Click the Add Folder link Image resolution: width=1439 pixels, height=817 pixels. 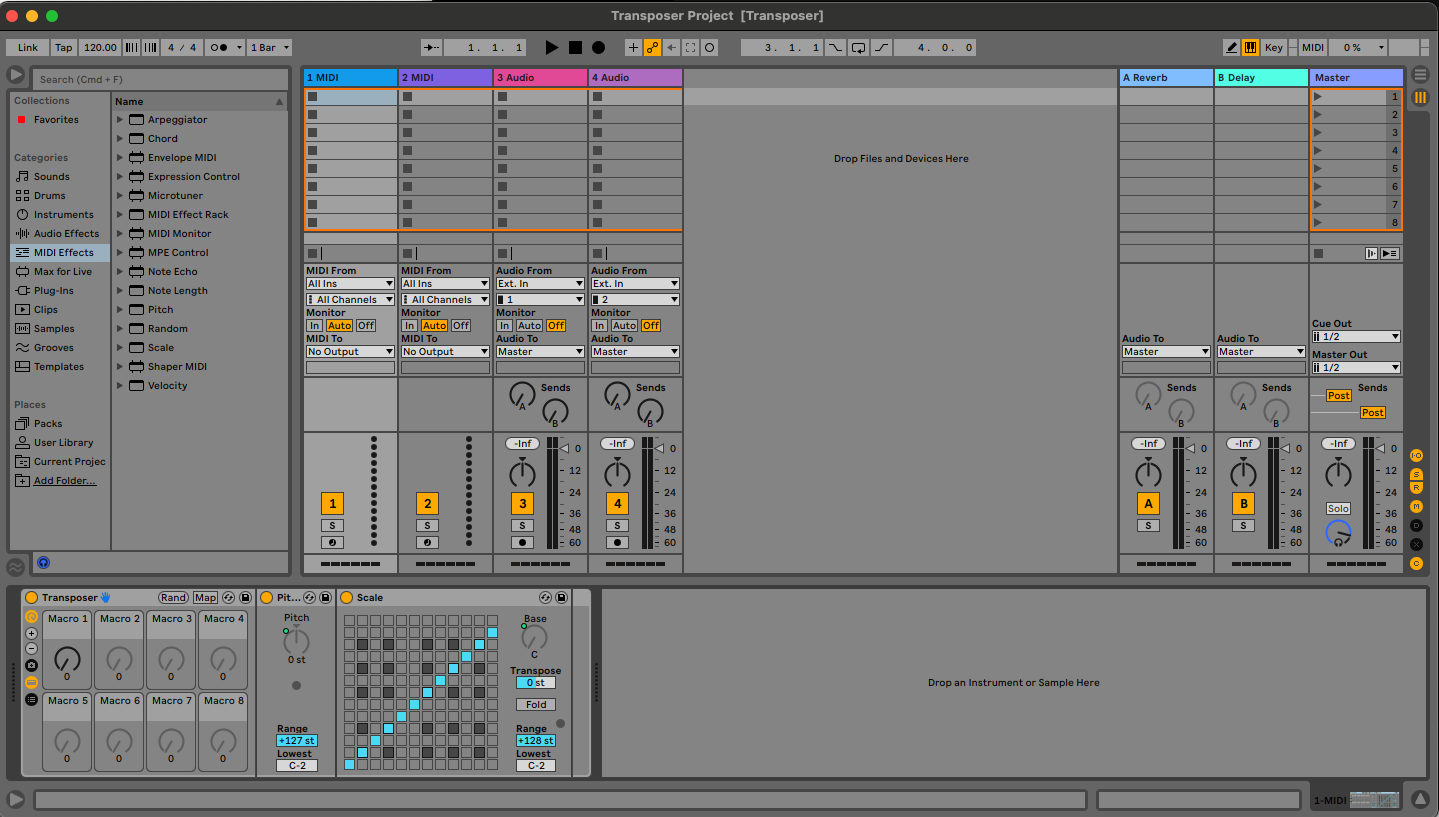tap(65, 481)
